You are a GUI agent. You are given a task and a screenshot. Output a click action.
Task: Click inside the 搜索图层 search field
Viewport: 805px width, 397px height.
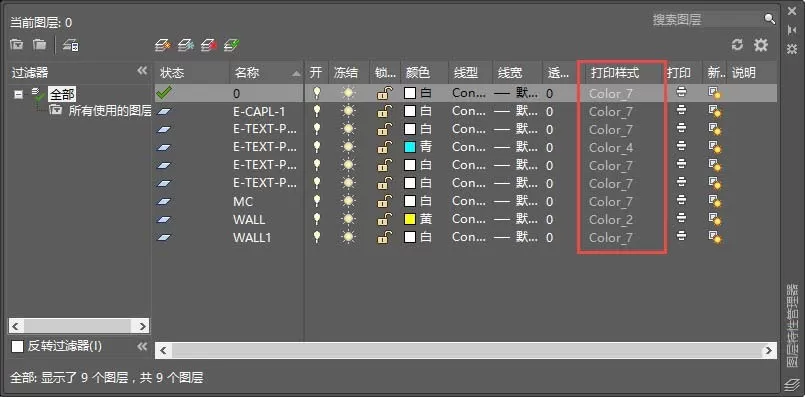(x=706, y=20)
